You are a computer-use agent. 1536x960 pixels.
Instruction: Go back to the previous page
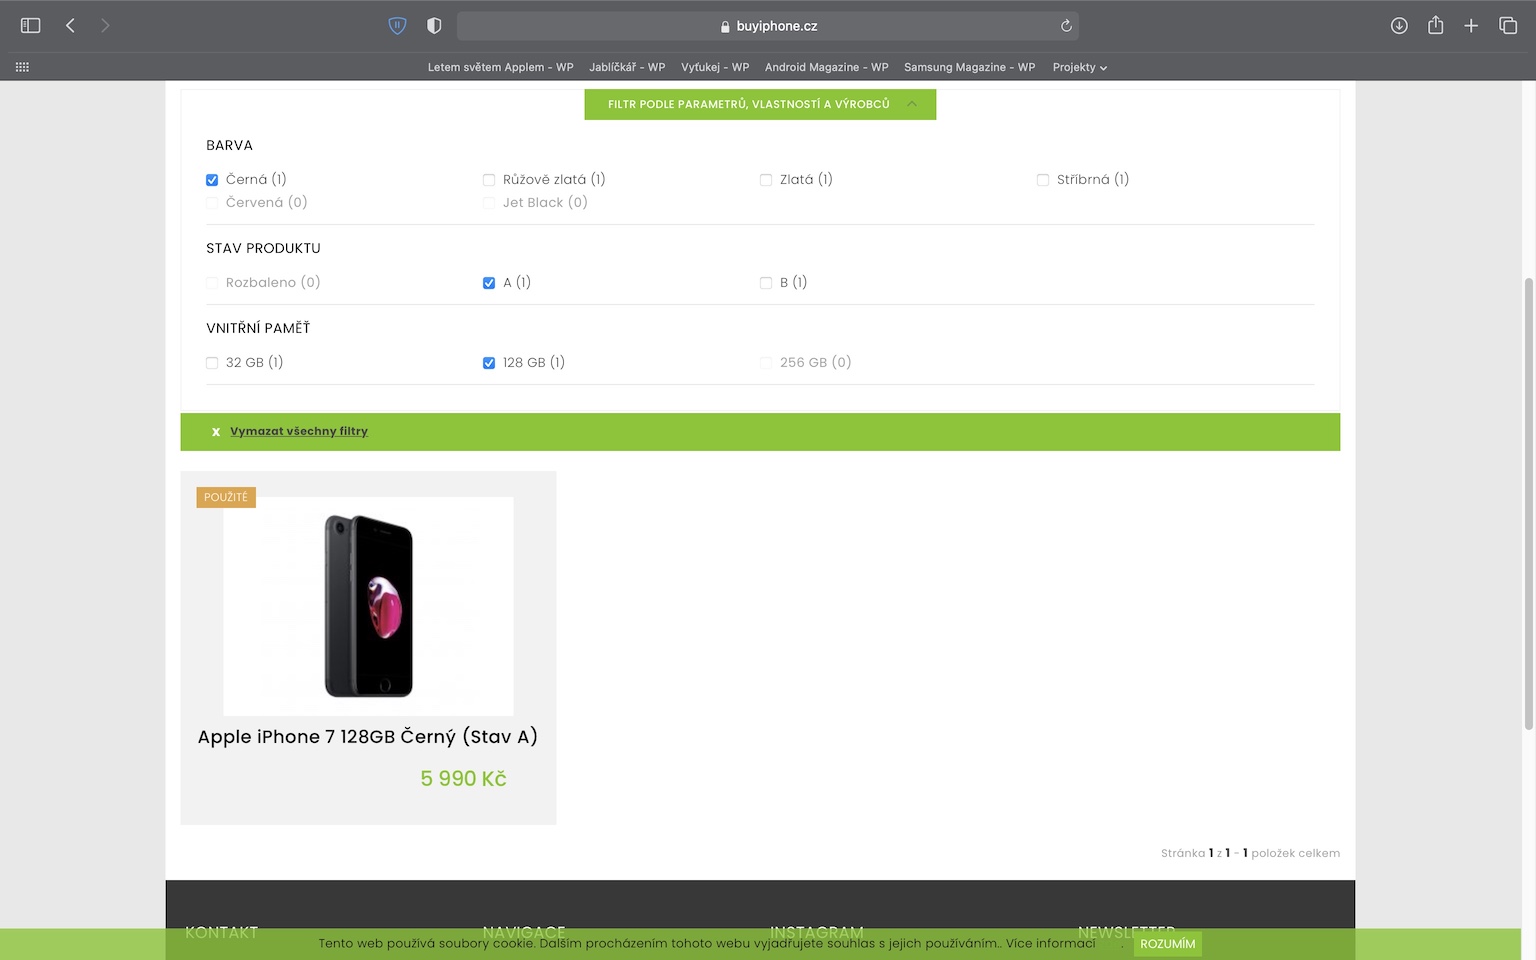(70, 26)
